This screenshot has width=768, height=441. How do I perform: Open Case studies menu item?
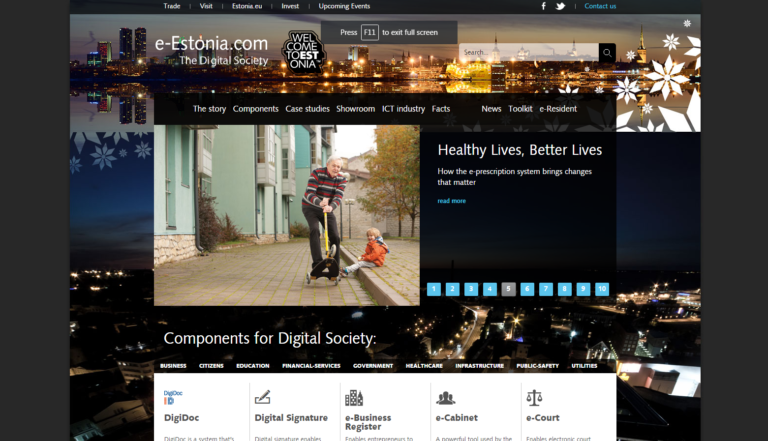pyautogui.click(x=308, y=109)
